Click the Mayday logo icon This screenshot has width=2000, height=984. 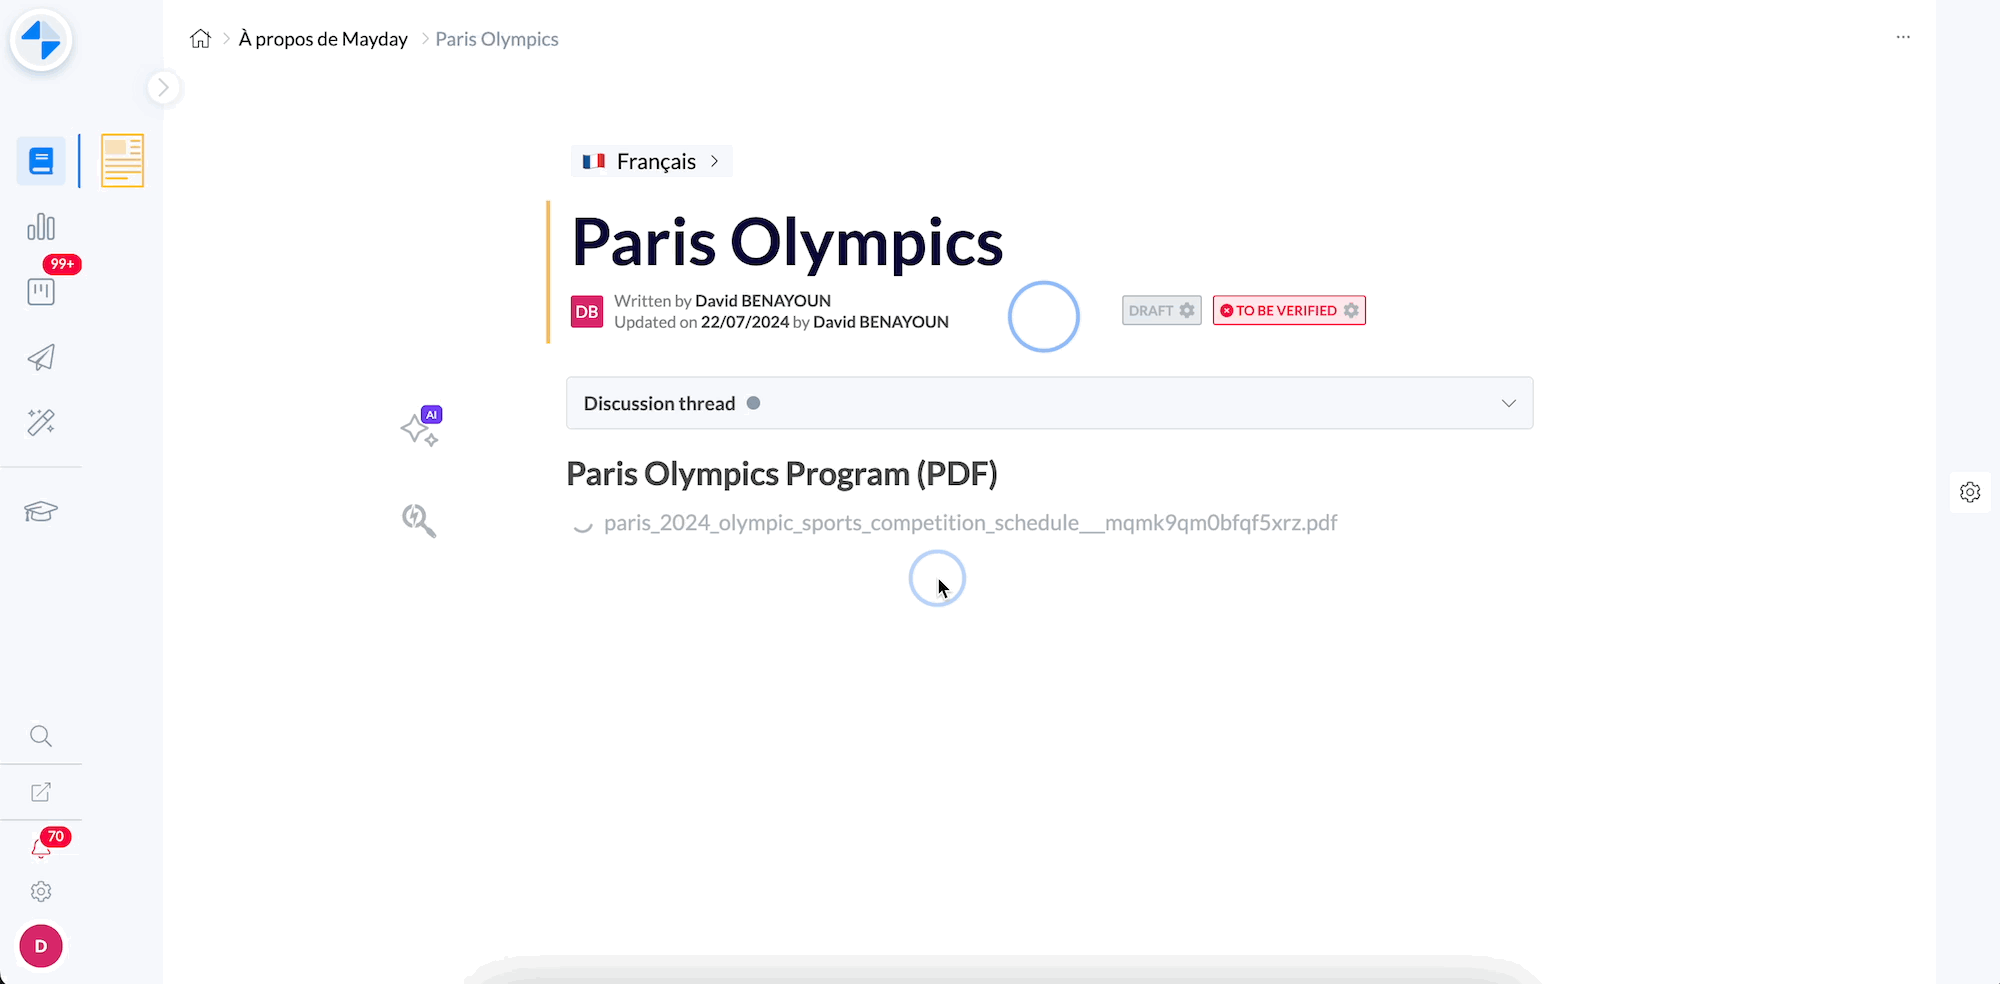(x=41, y=41)
